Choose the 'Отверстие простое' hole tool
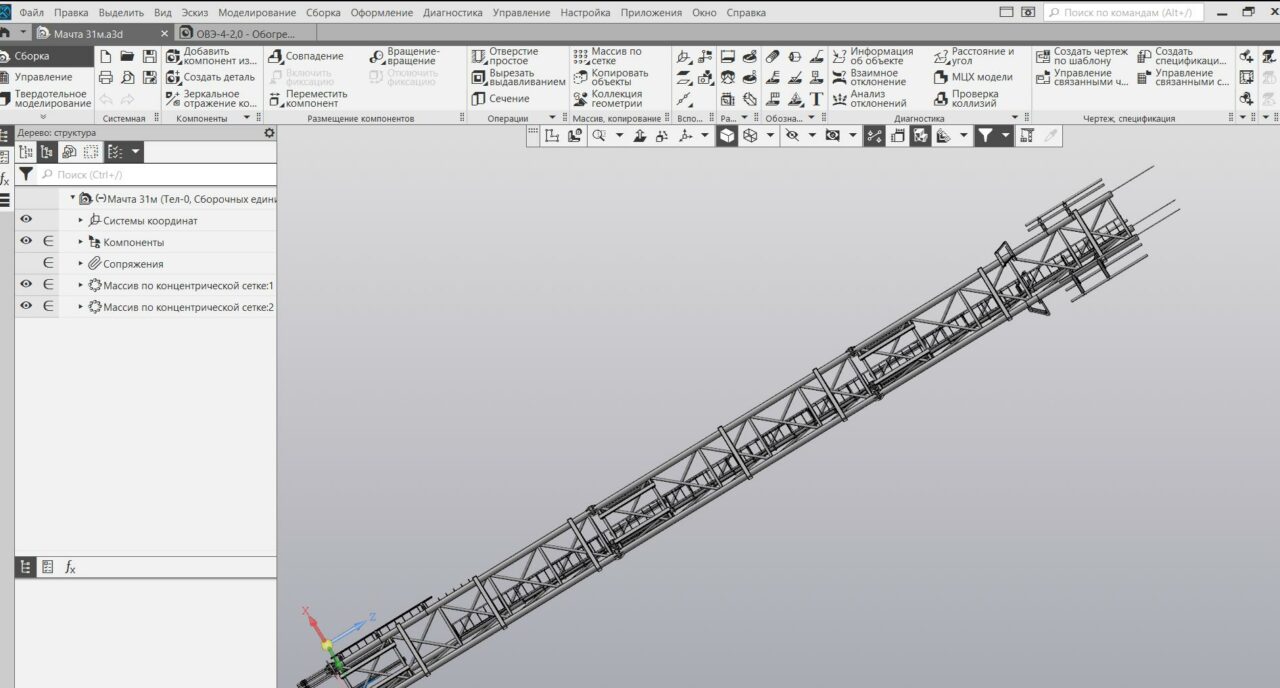1280x688 pixels. point(479,56)
